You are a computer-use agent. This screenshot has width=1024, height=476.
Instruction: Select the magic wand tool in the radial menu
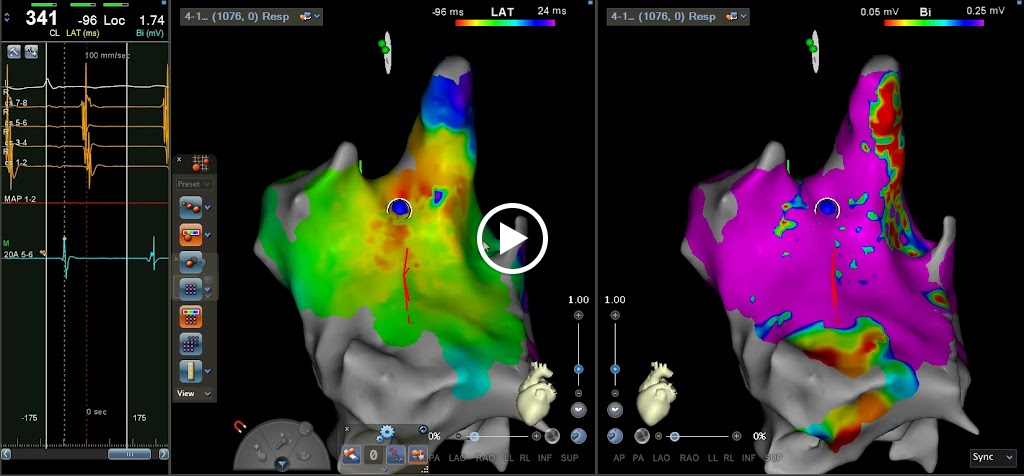point(282,441)
